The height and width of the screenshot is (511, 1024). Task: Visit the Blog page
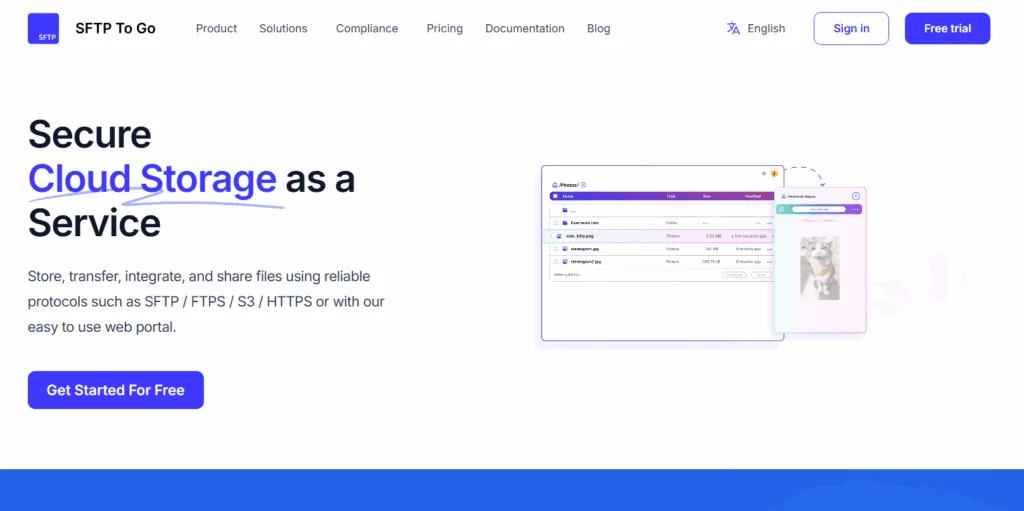598,29
